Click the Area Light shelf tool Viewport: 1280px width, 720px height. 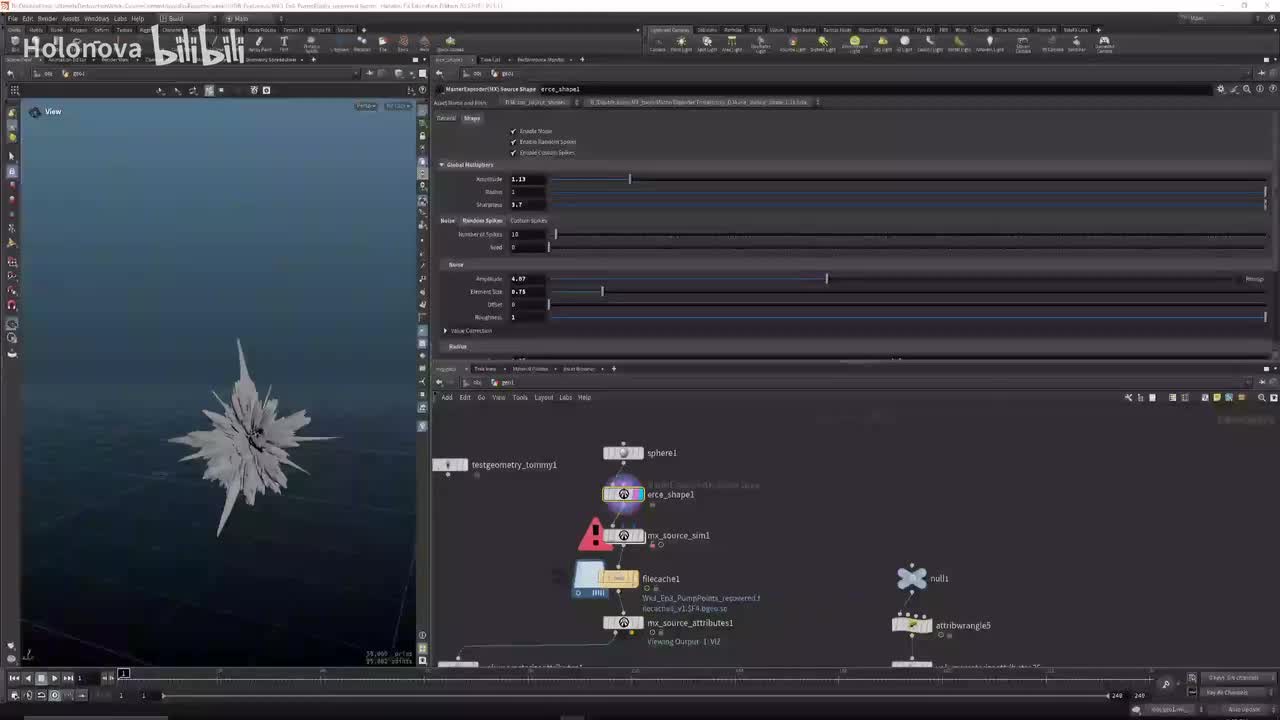732,44
